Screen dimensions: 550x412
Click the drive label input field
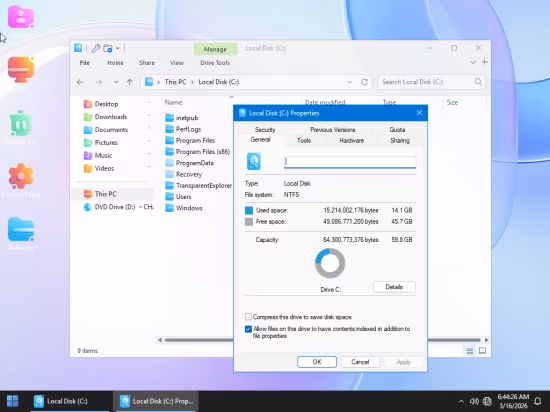click(x=350, y=162)
